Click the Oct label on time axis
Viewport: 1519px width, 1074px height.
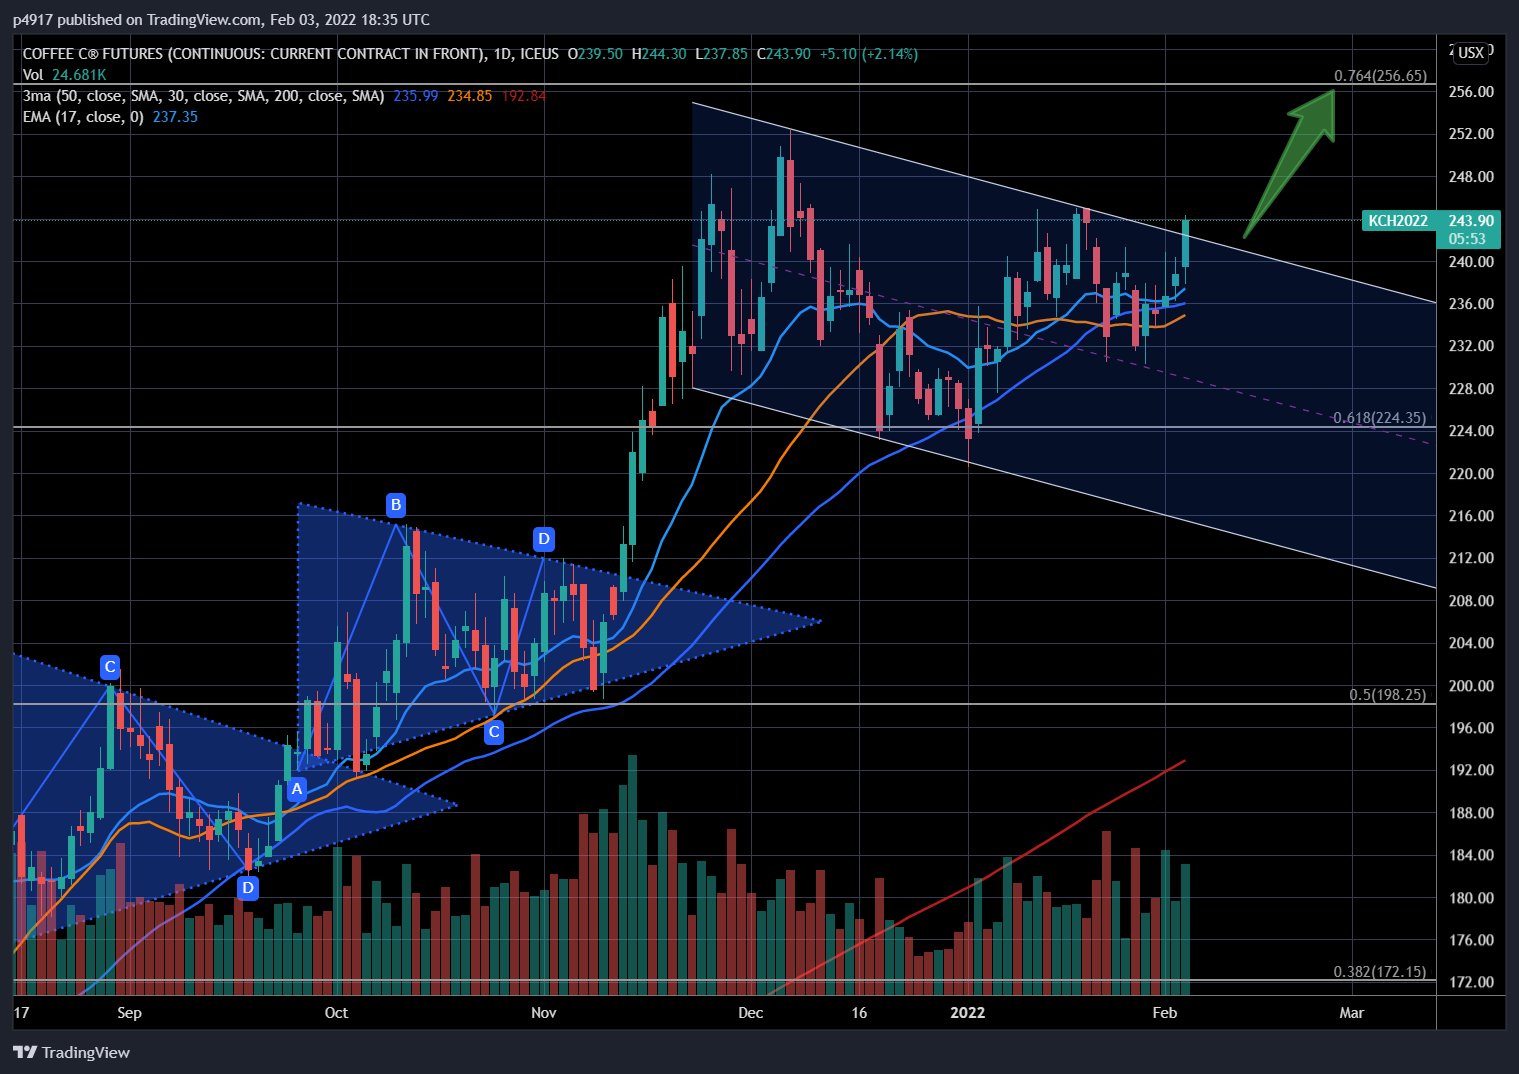click(x=336, y=1013)
